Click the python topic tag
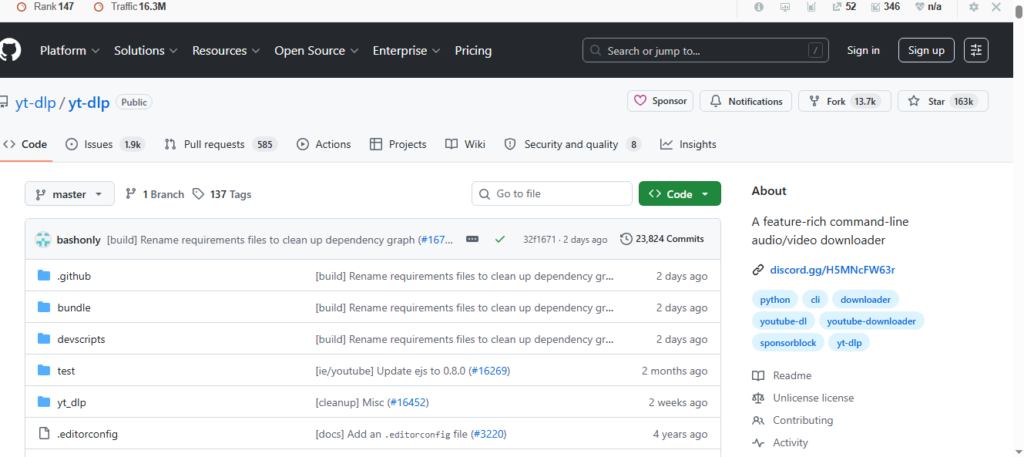Image resolution: width=1024 pixels, height=457 pixels. click(775, 300)
